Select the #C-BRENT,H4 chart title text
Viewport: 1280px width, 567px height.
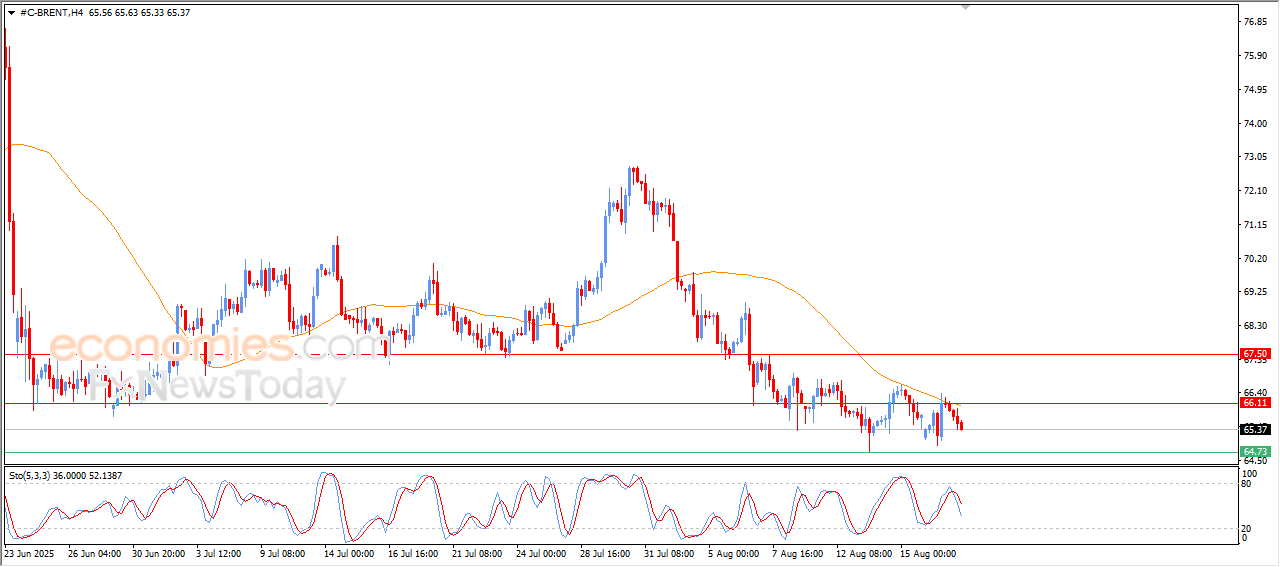52,13
